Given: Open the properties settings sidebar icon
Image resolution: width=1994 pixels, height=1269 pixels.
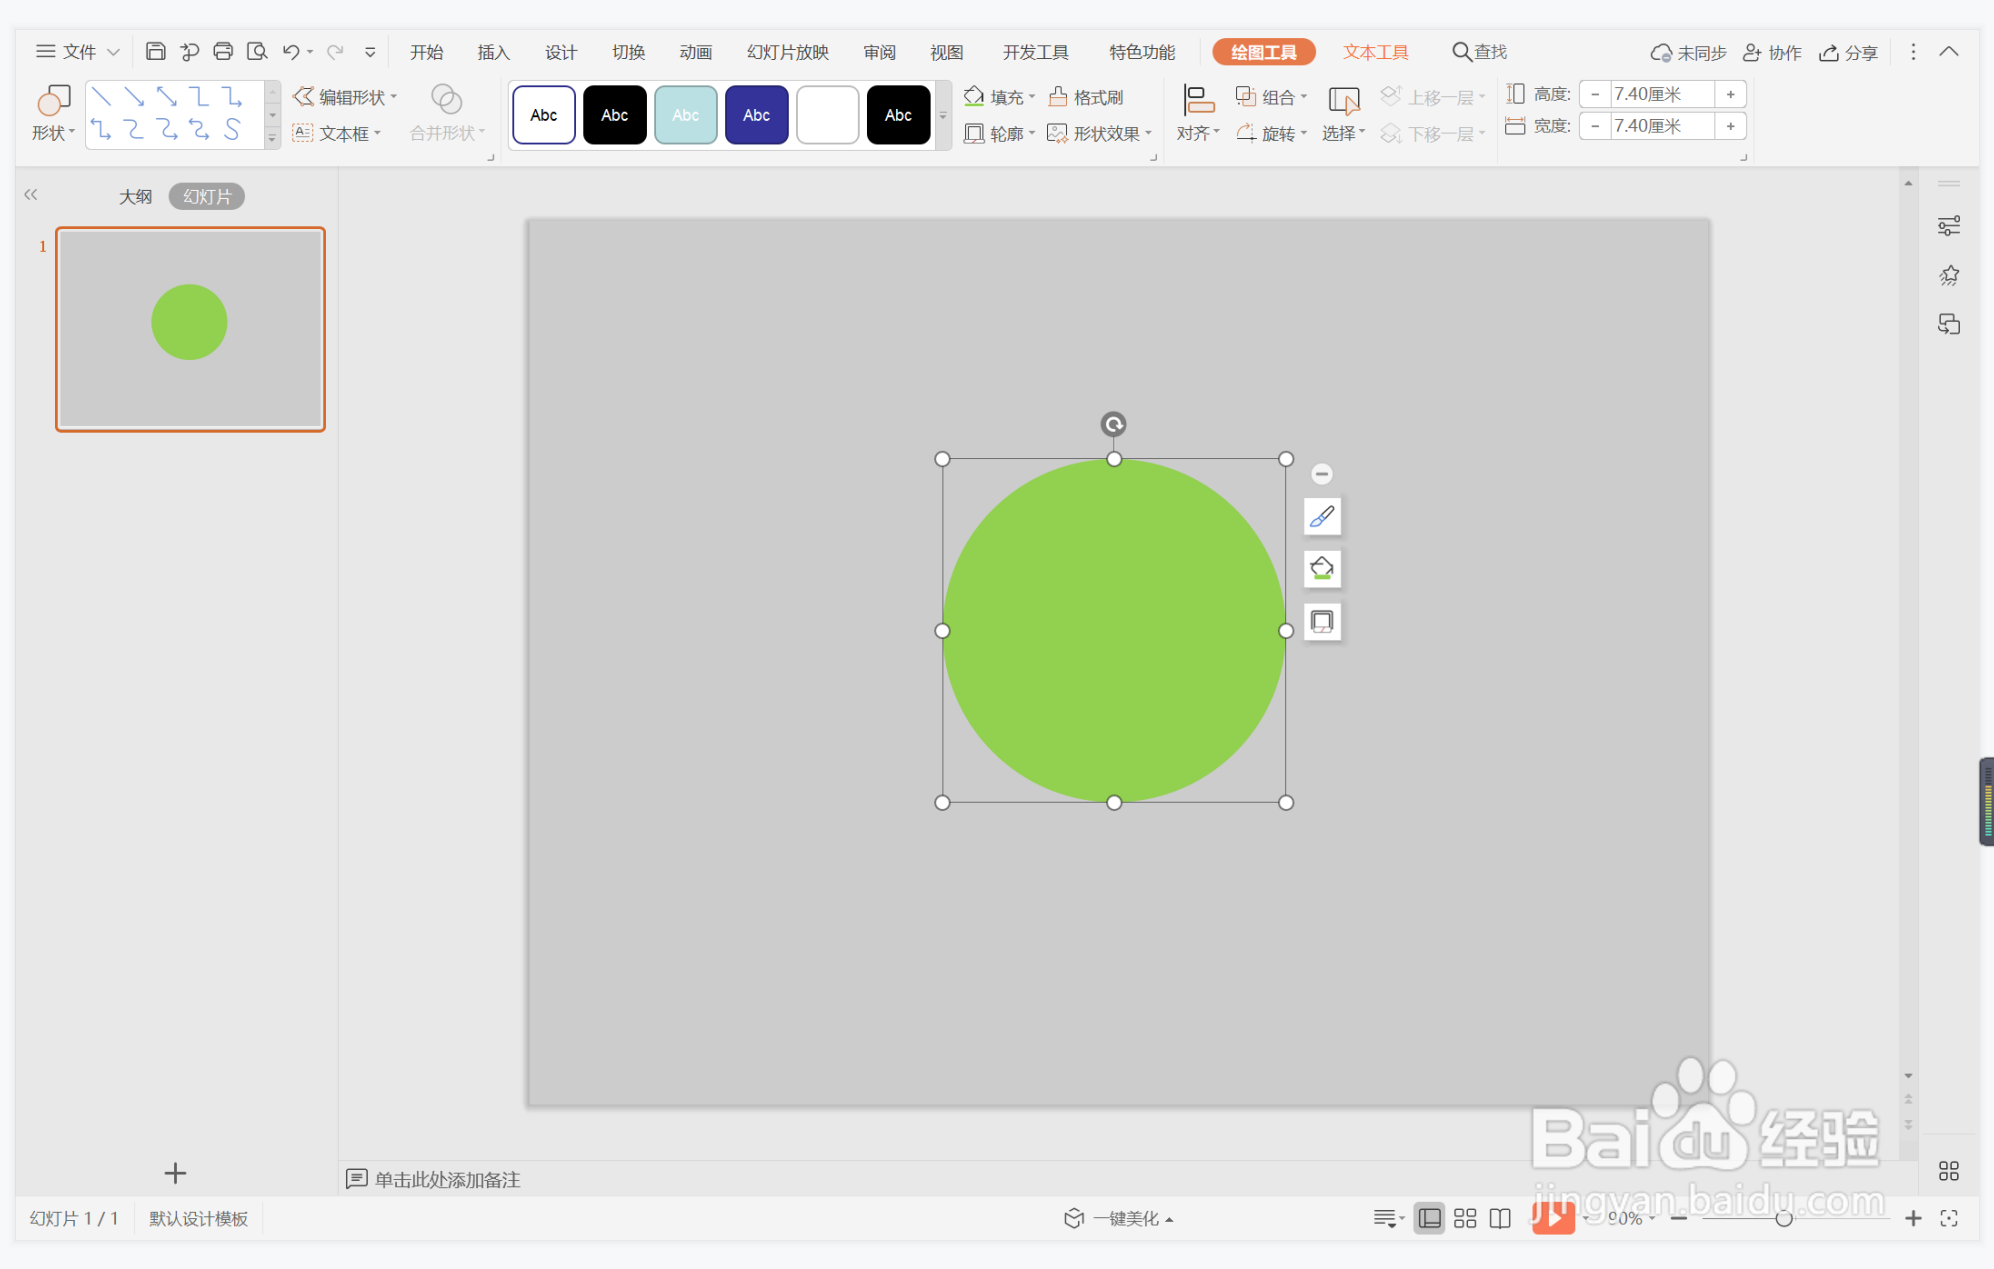Looking at the screenshot, I should tap(1949, 226).
